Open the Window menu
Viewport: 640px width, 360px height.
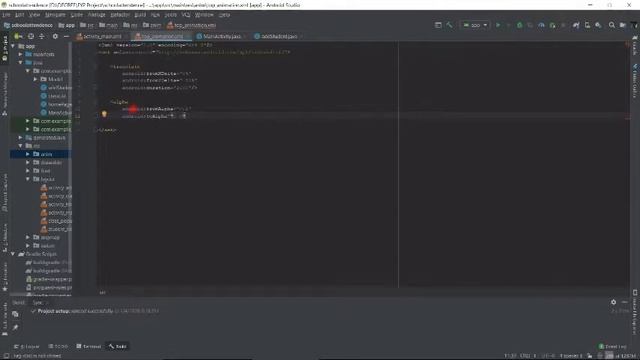pos(204,15)
